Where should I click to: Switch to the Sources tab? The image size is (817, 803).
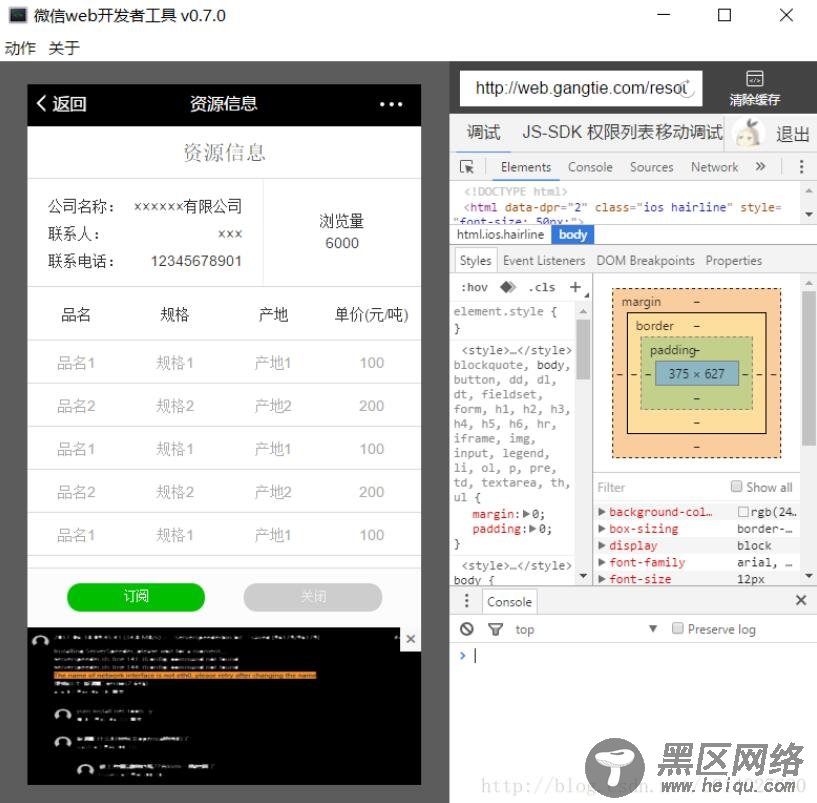tap(651, 167)
